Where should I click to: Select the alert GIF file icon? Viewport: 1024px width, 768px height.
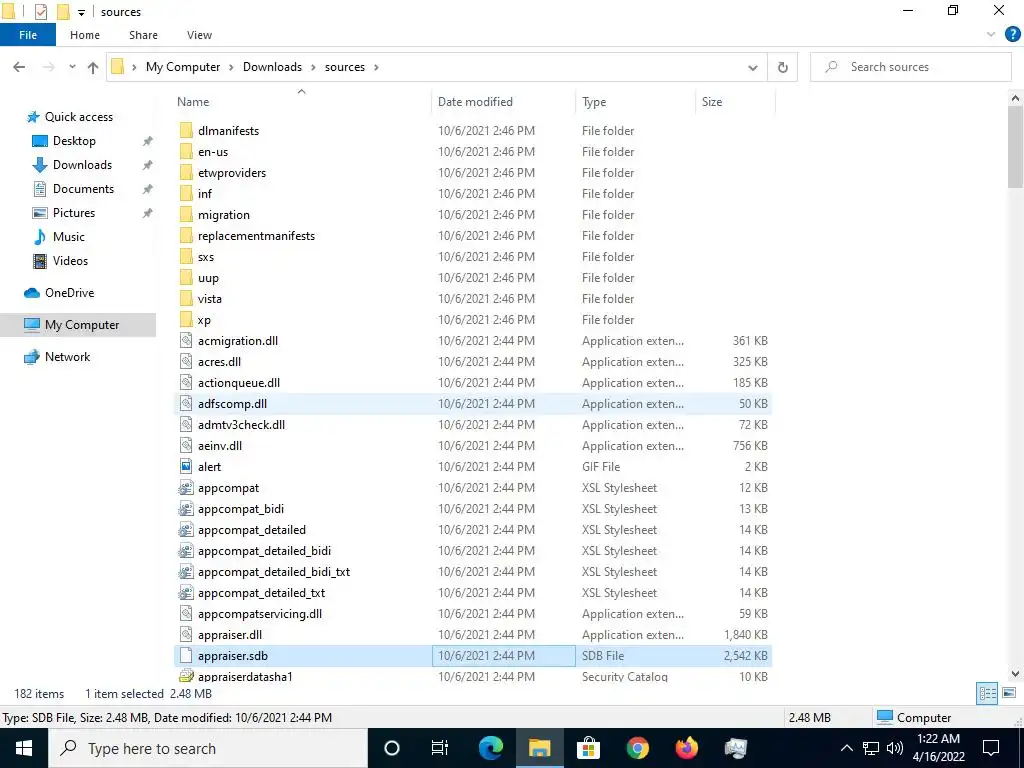coord(186,466)
